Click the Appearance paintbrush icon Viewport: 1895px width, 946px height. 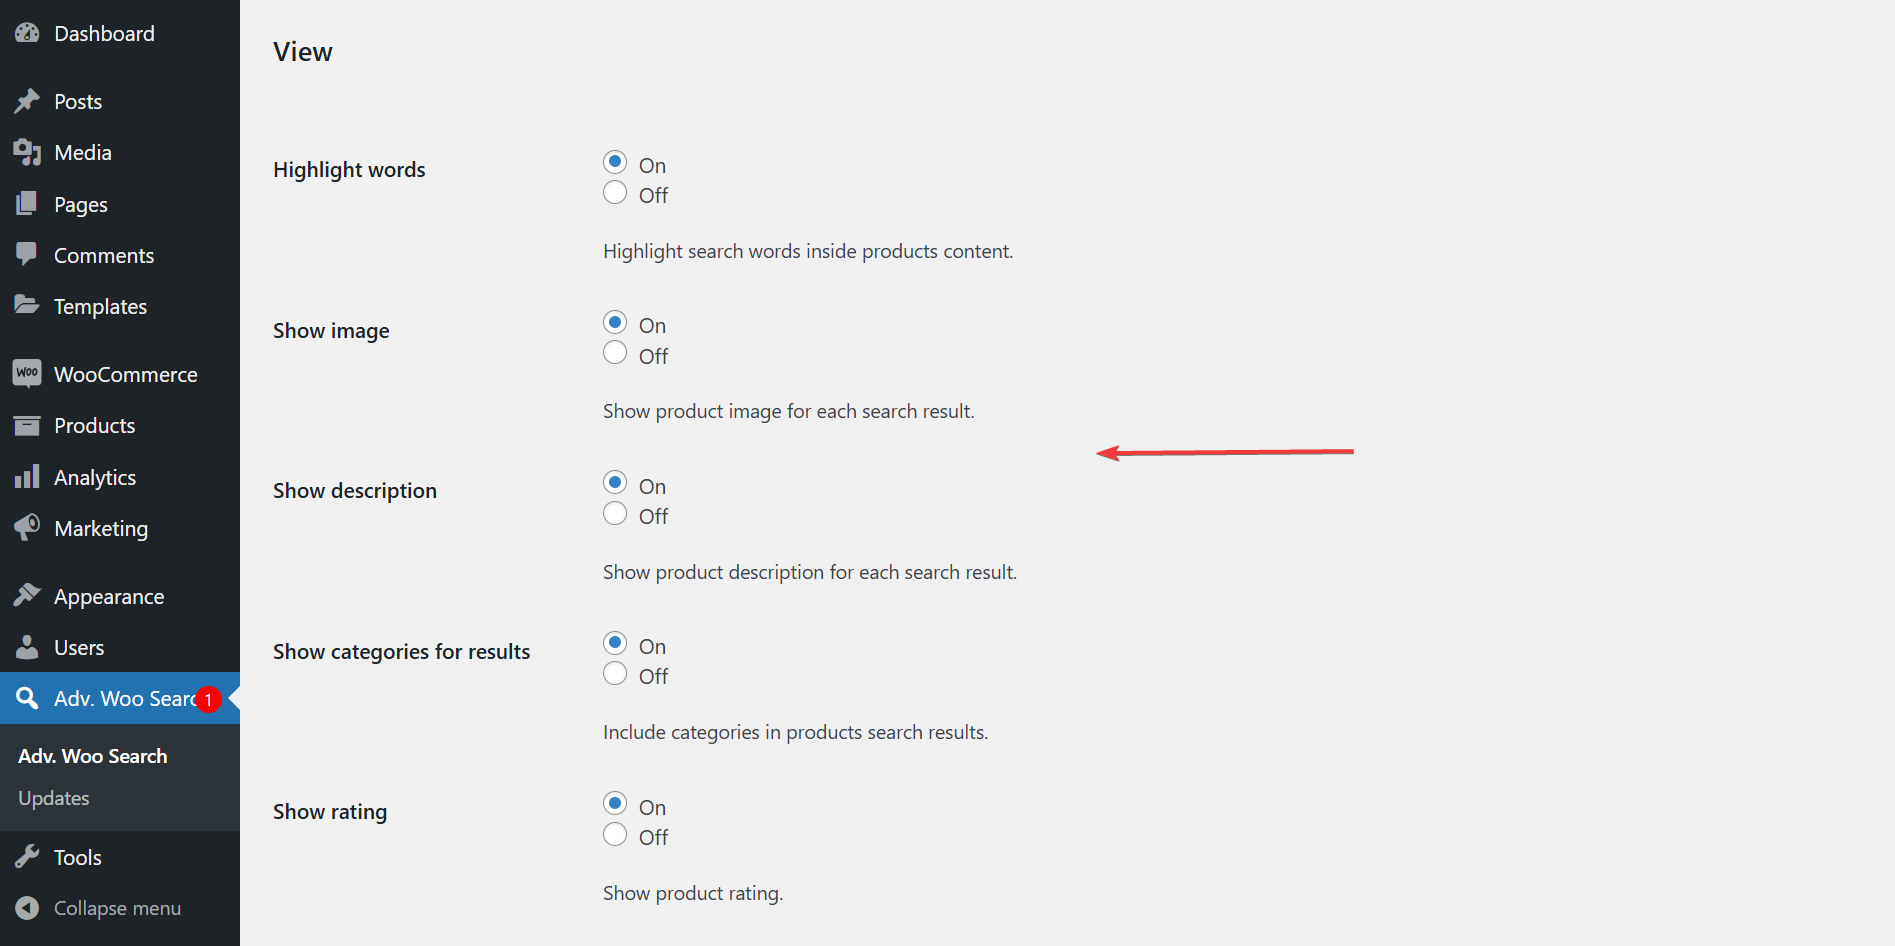[x=27, y=595]
